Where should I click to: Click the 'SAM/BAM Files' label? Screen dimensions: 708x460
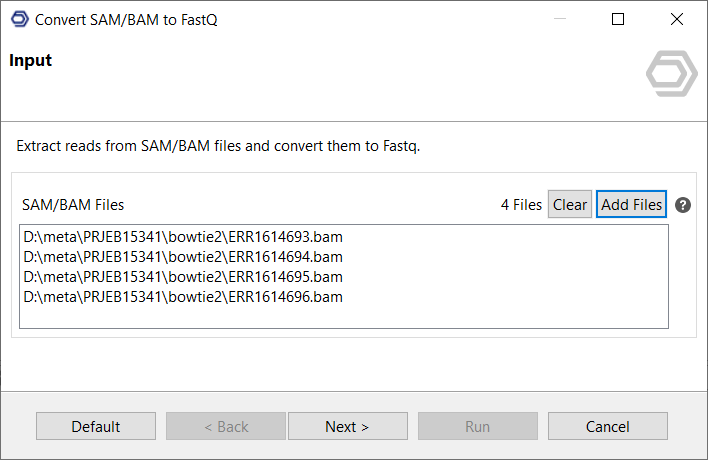(73, 205)
